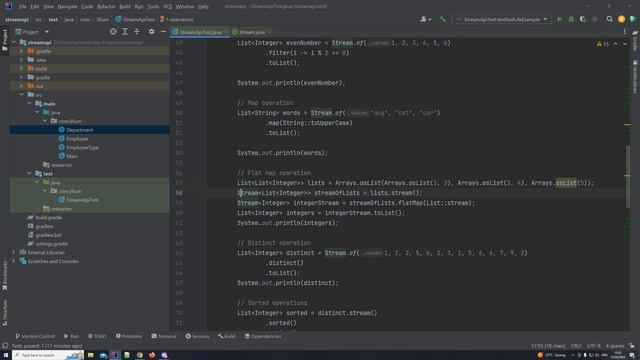Open the VCS menu
Screen dimensions: 640x360
tap(167, 7)
